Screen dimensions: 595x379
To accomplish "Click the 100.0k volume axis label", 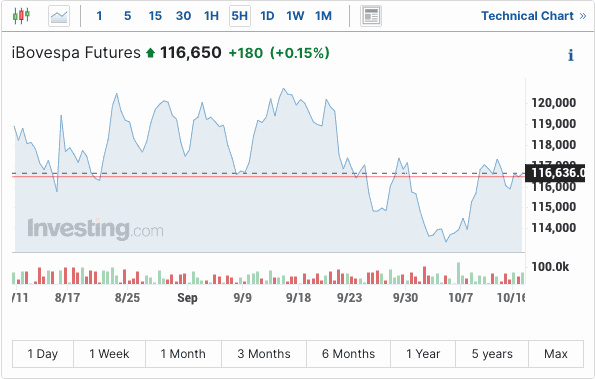I will pos(550,267).
